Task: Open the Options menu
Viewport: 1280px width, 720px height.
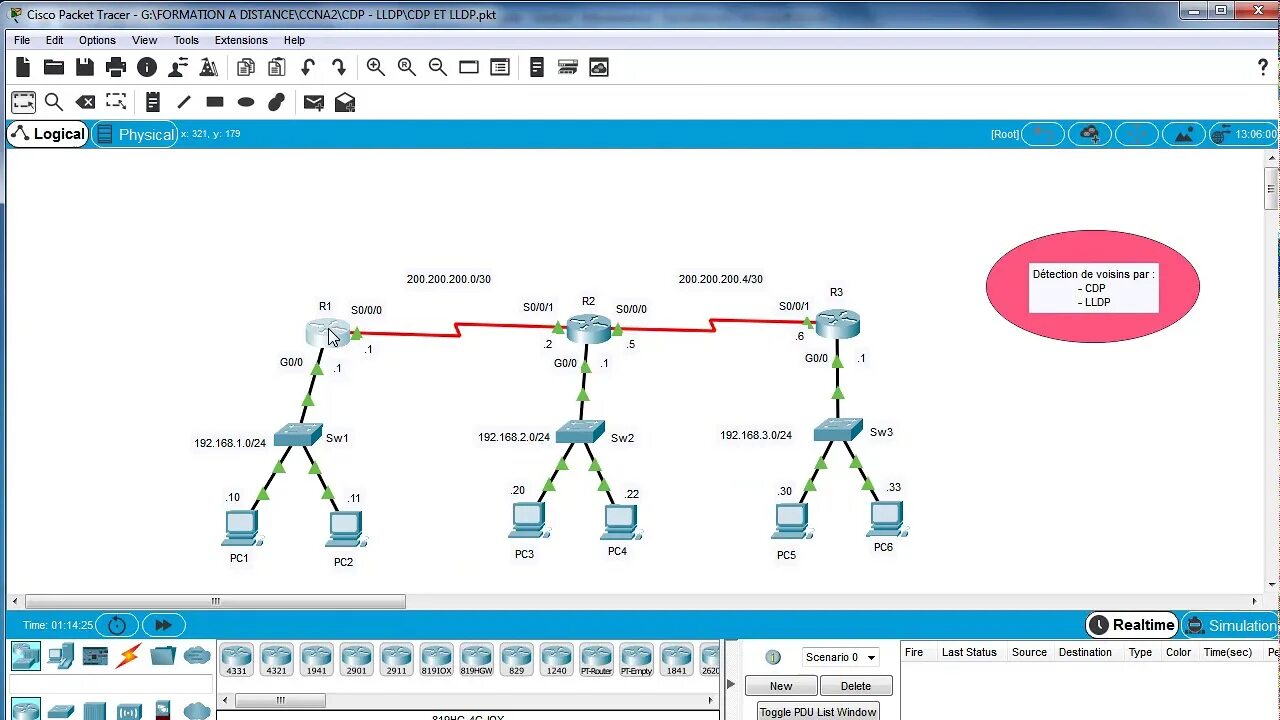Action: coord(97,40)
